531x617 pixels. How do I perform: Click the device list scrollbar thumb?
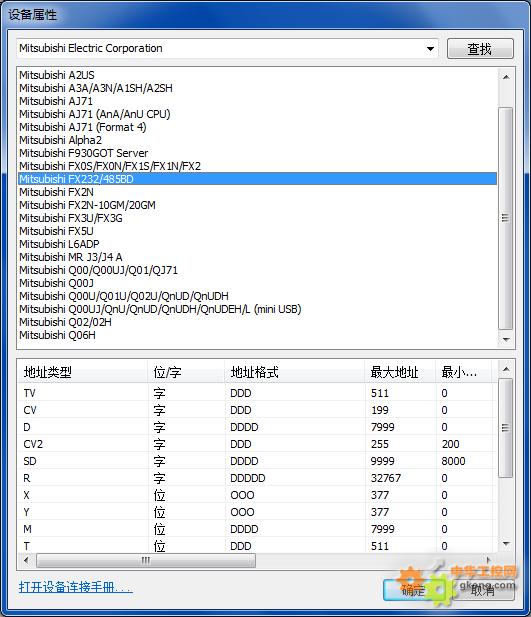[506, 218]
